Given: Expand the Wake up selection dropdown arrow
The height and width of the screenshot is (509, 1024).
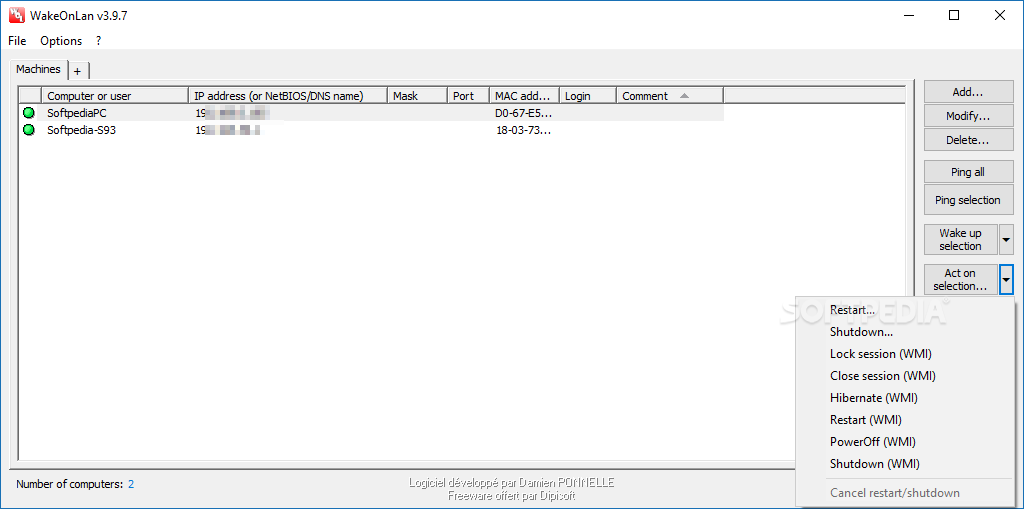Looking at the screenshot, I should 1006,239.
